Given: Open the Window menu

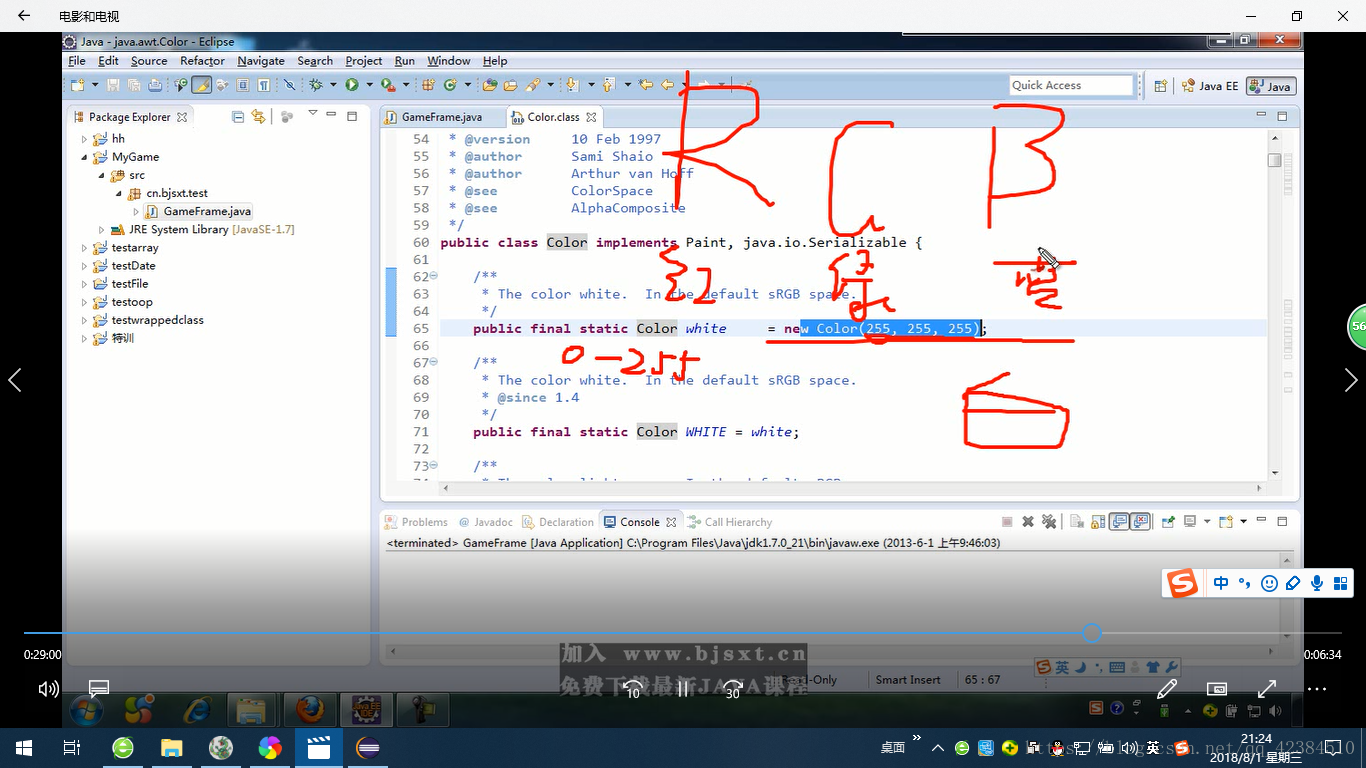Looking at the screenshot, I should (449, 61).
